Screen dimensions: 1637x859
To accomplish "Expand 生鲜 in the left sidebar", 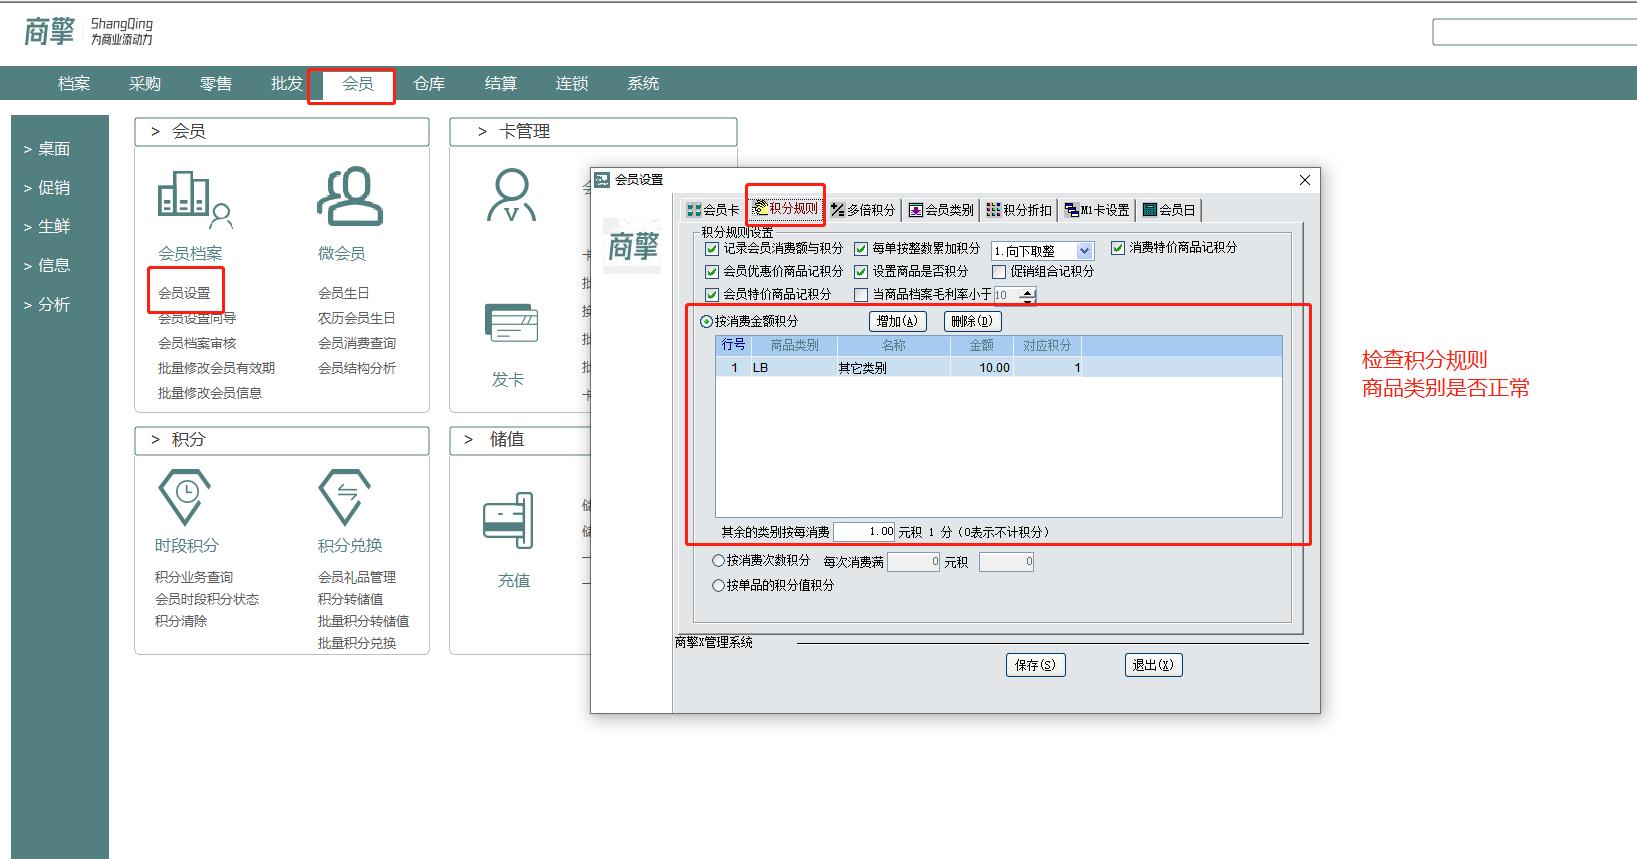I will pos(47,227).
